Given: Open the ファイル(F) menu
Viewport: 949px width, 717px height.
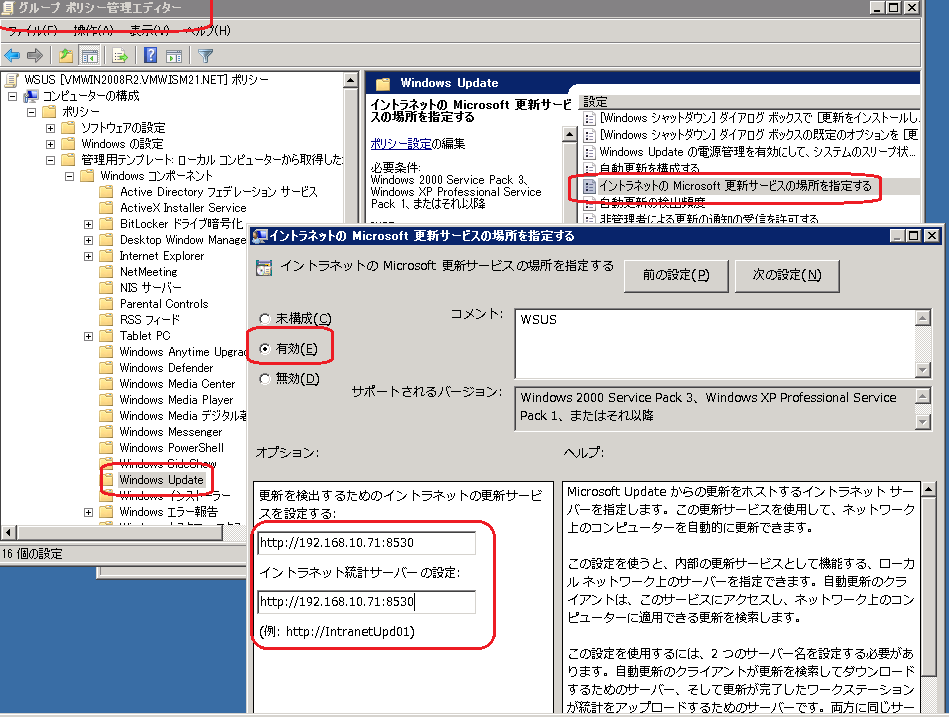Looking at the screenshot, I should (32, 30).
